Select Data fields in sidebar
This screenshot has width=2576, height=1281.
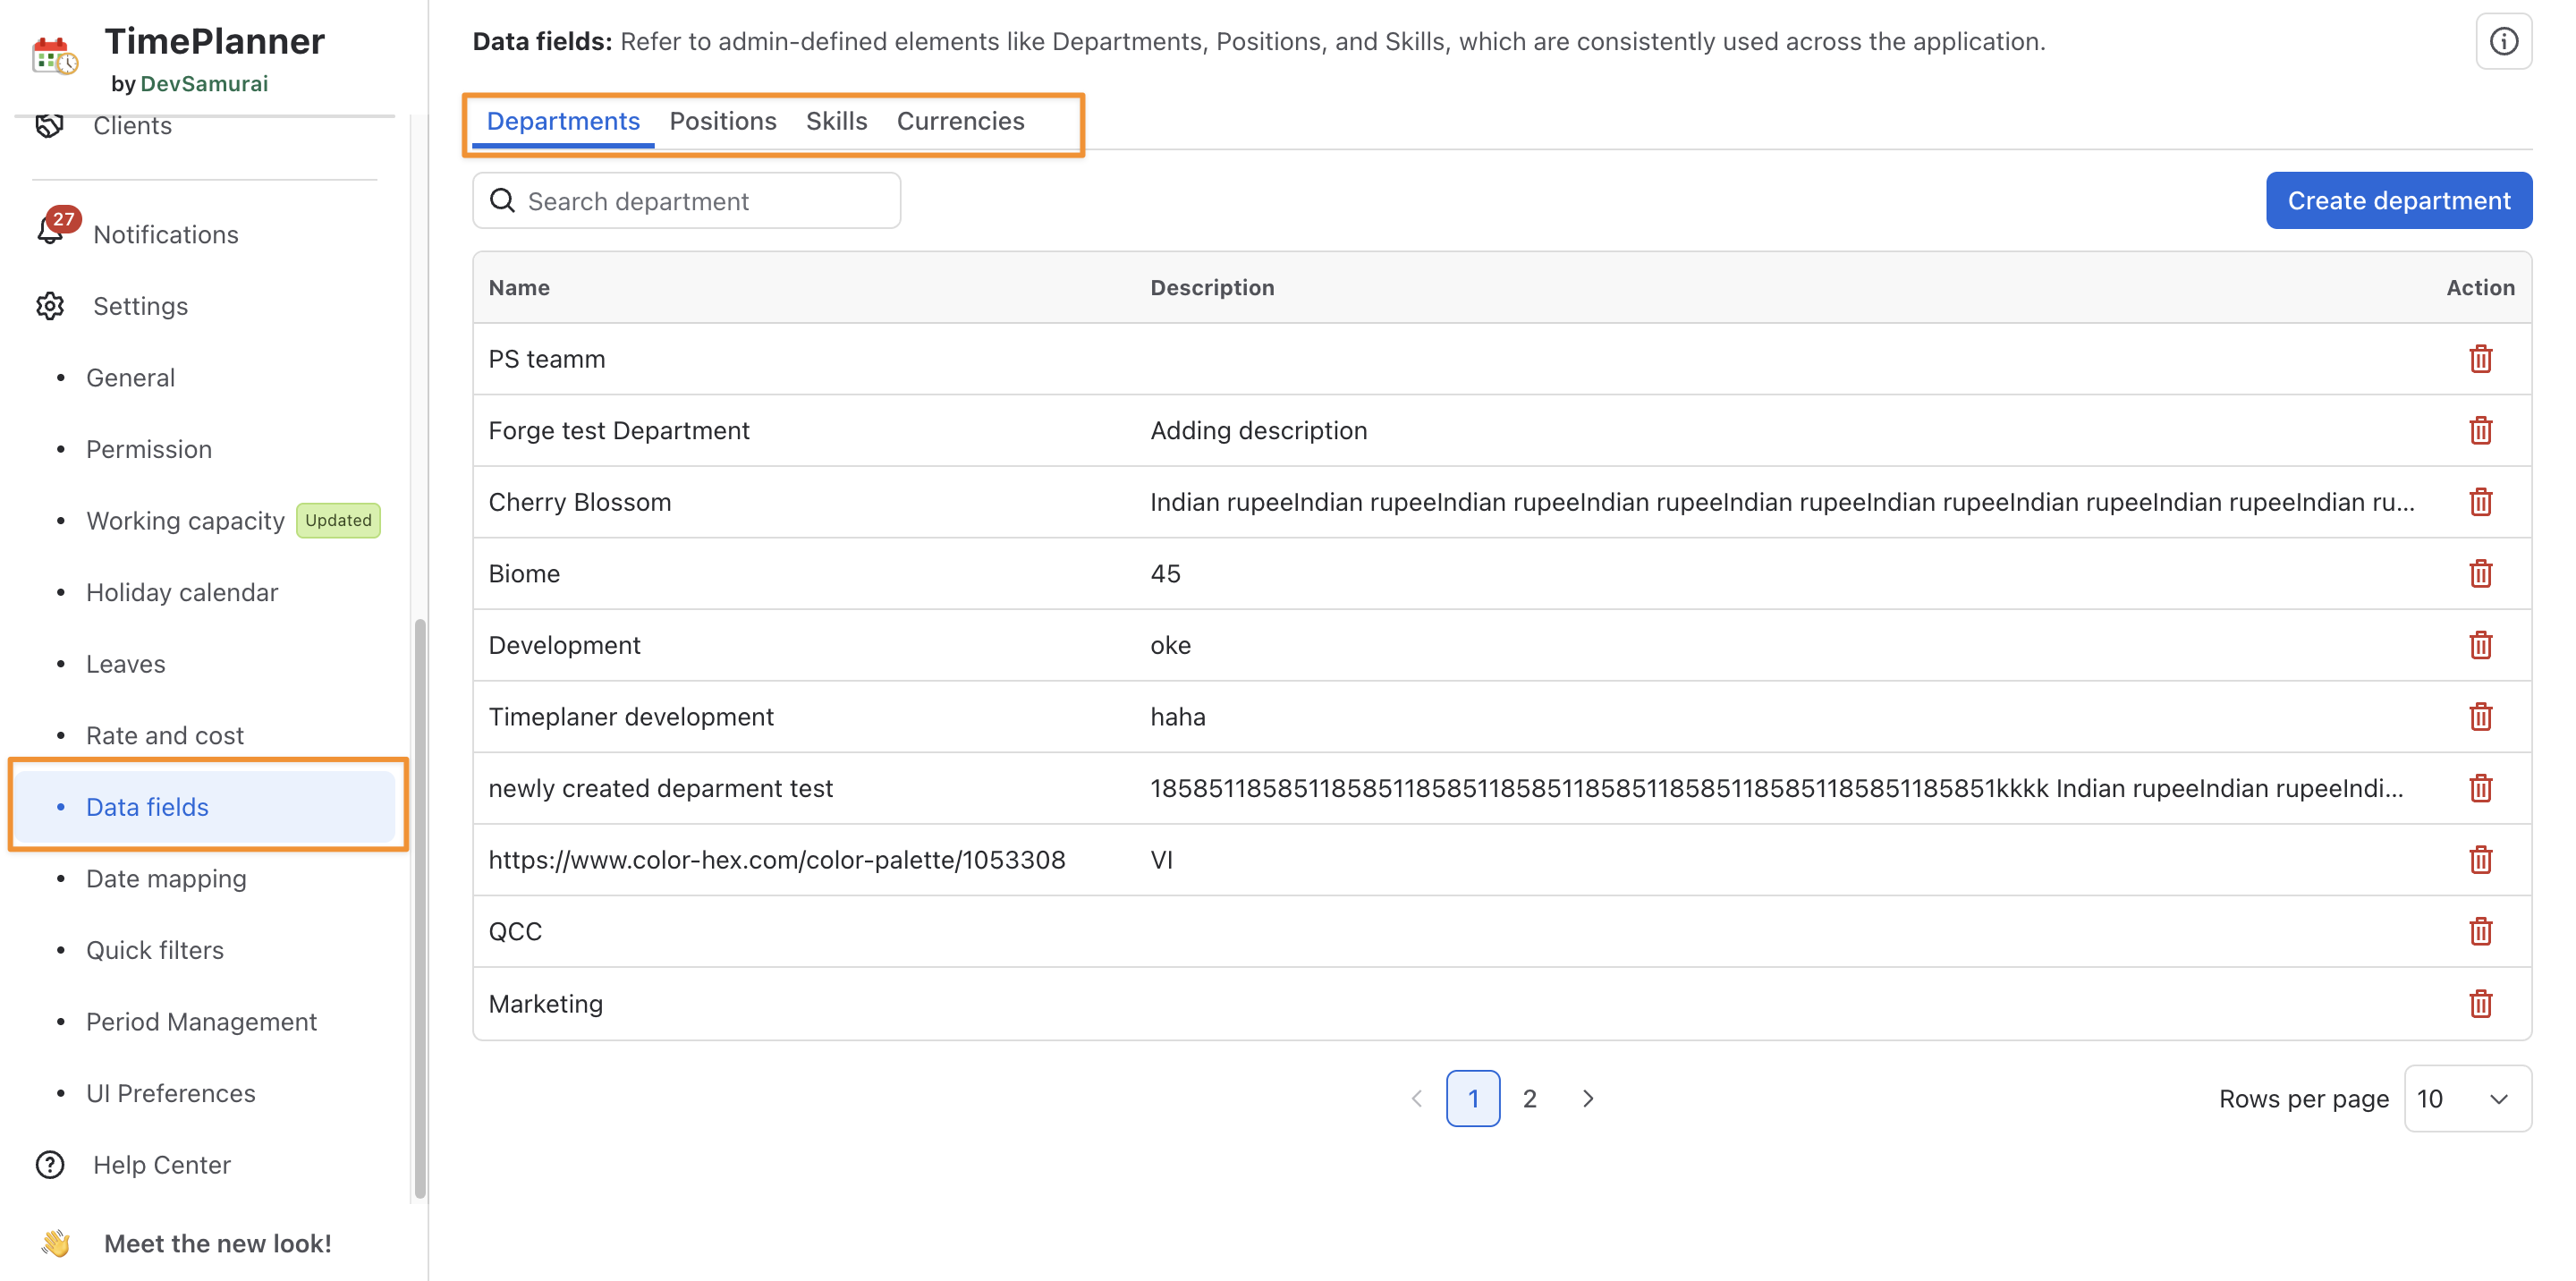(207, 807)
